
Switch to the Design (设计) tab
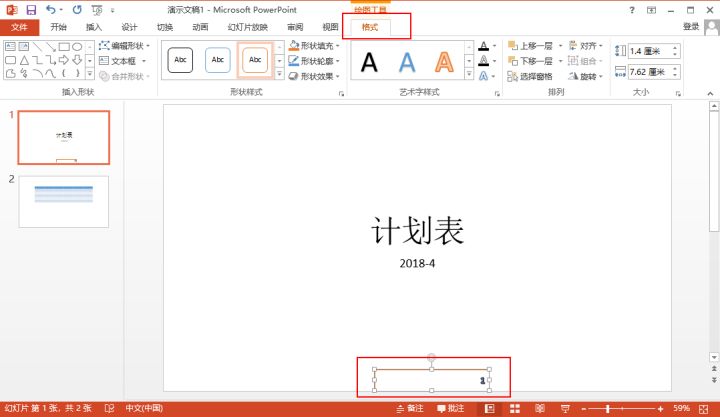coord(129,27)
